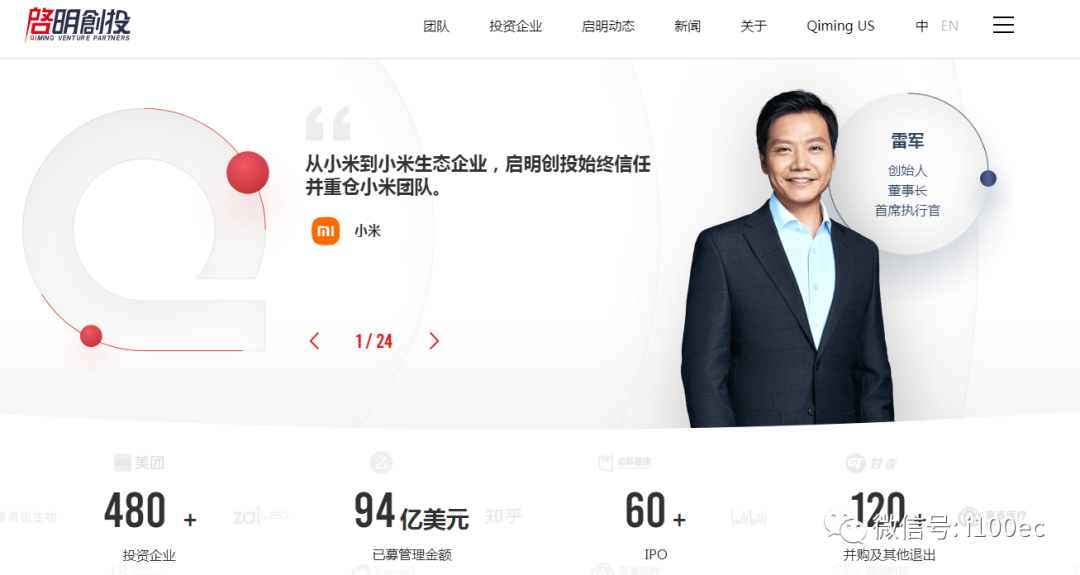Open the 启明动态 menu item
This screenshot has width=1080, height=575.
click(608, 26)
